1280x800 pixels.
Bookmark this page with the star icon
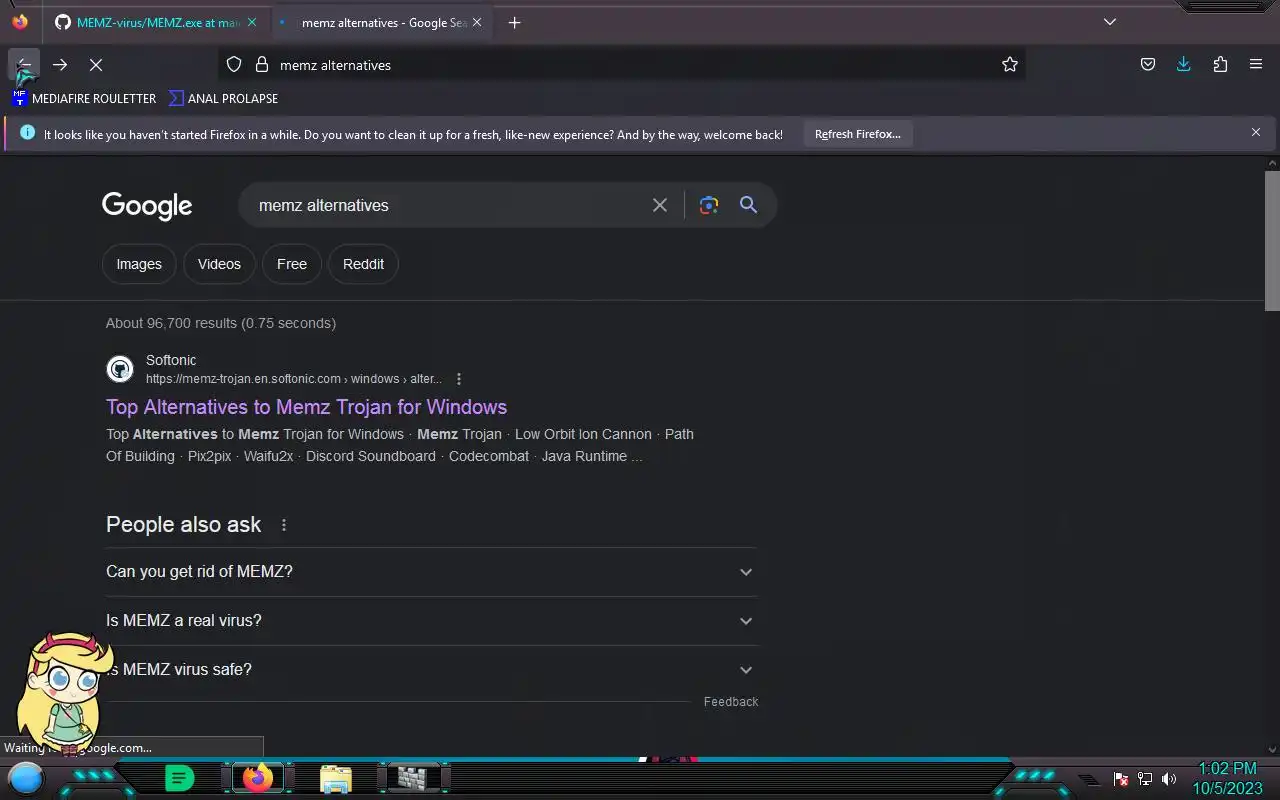pyautogui.click(x=1010, y=65)
